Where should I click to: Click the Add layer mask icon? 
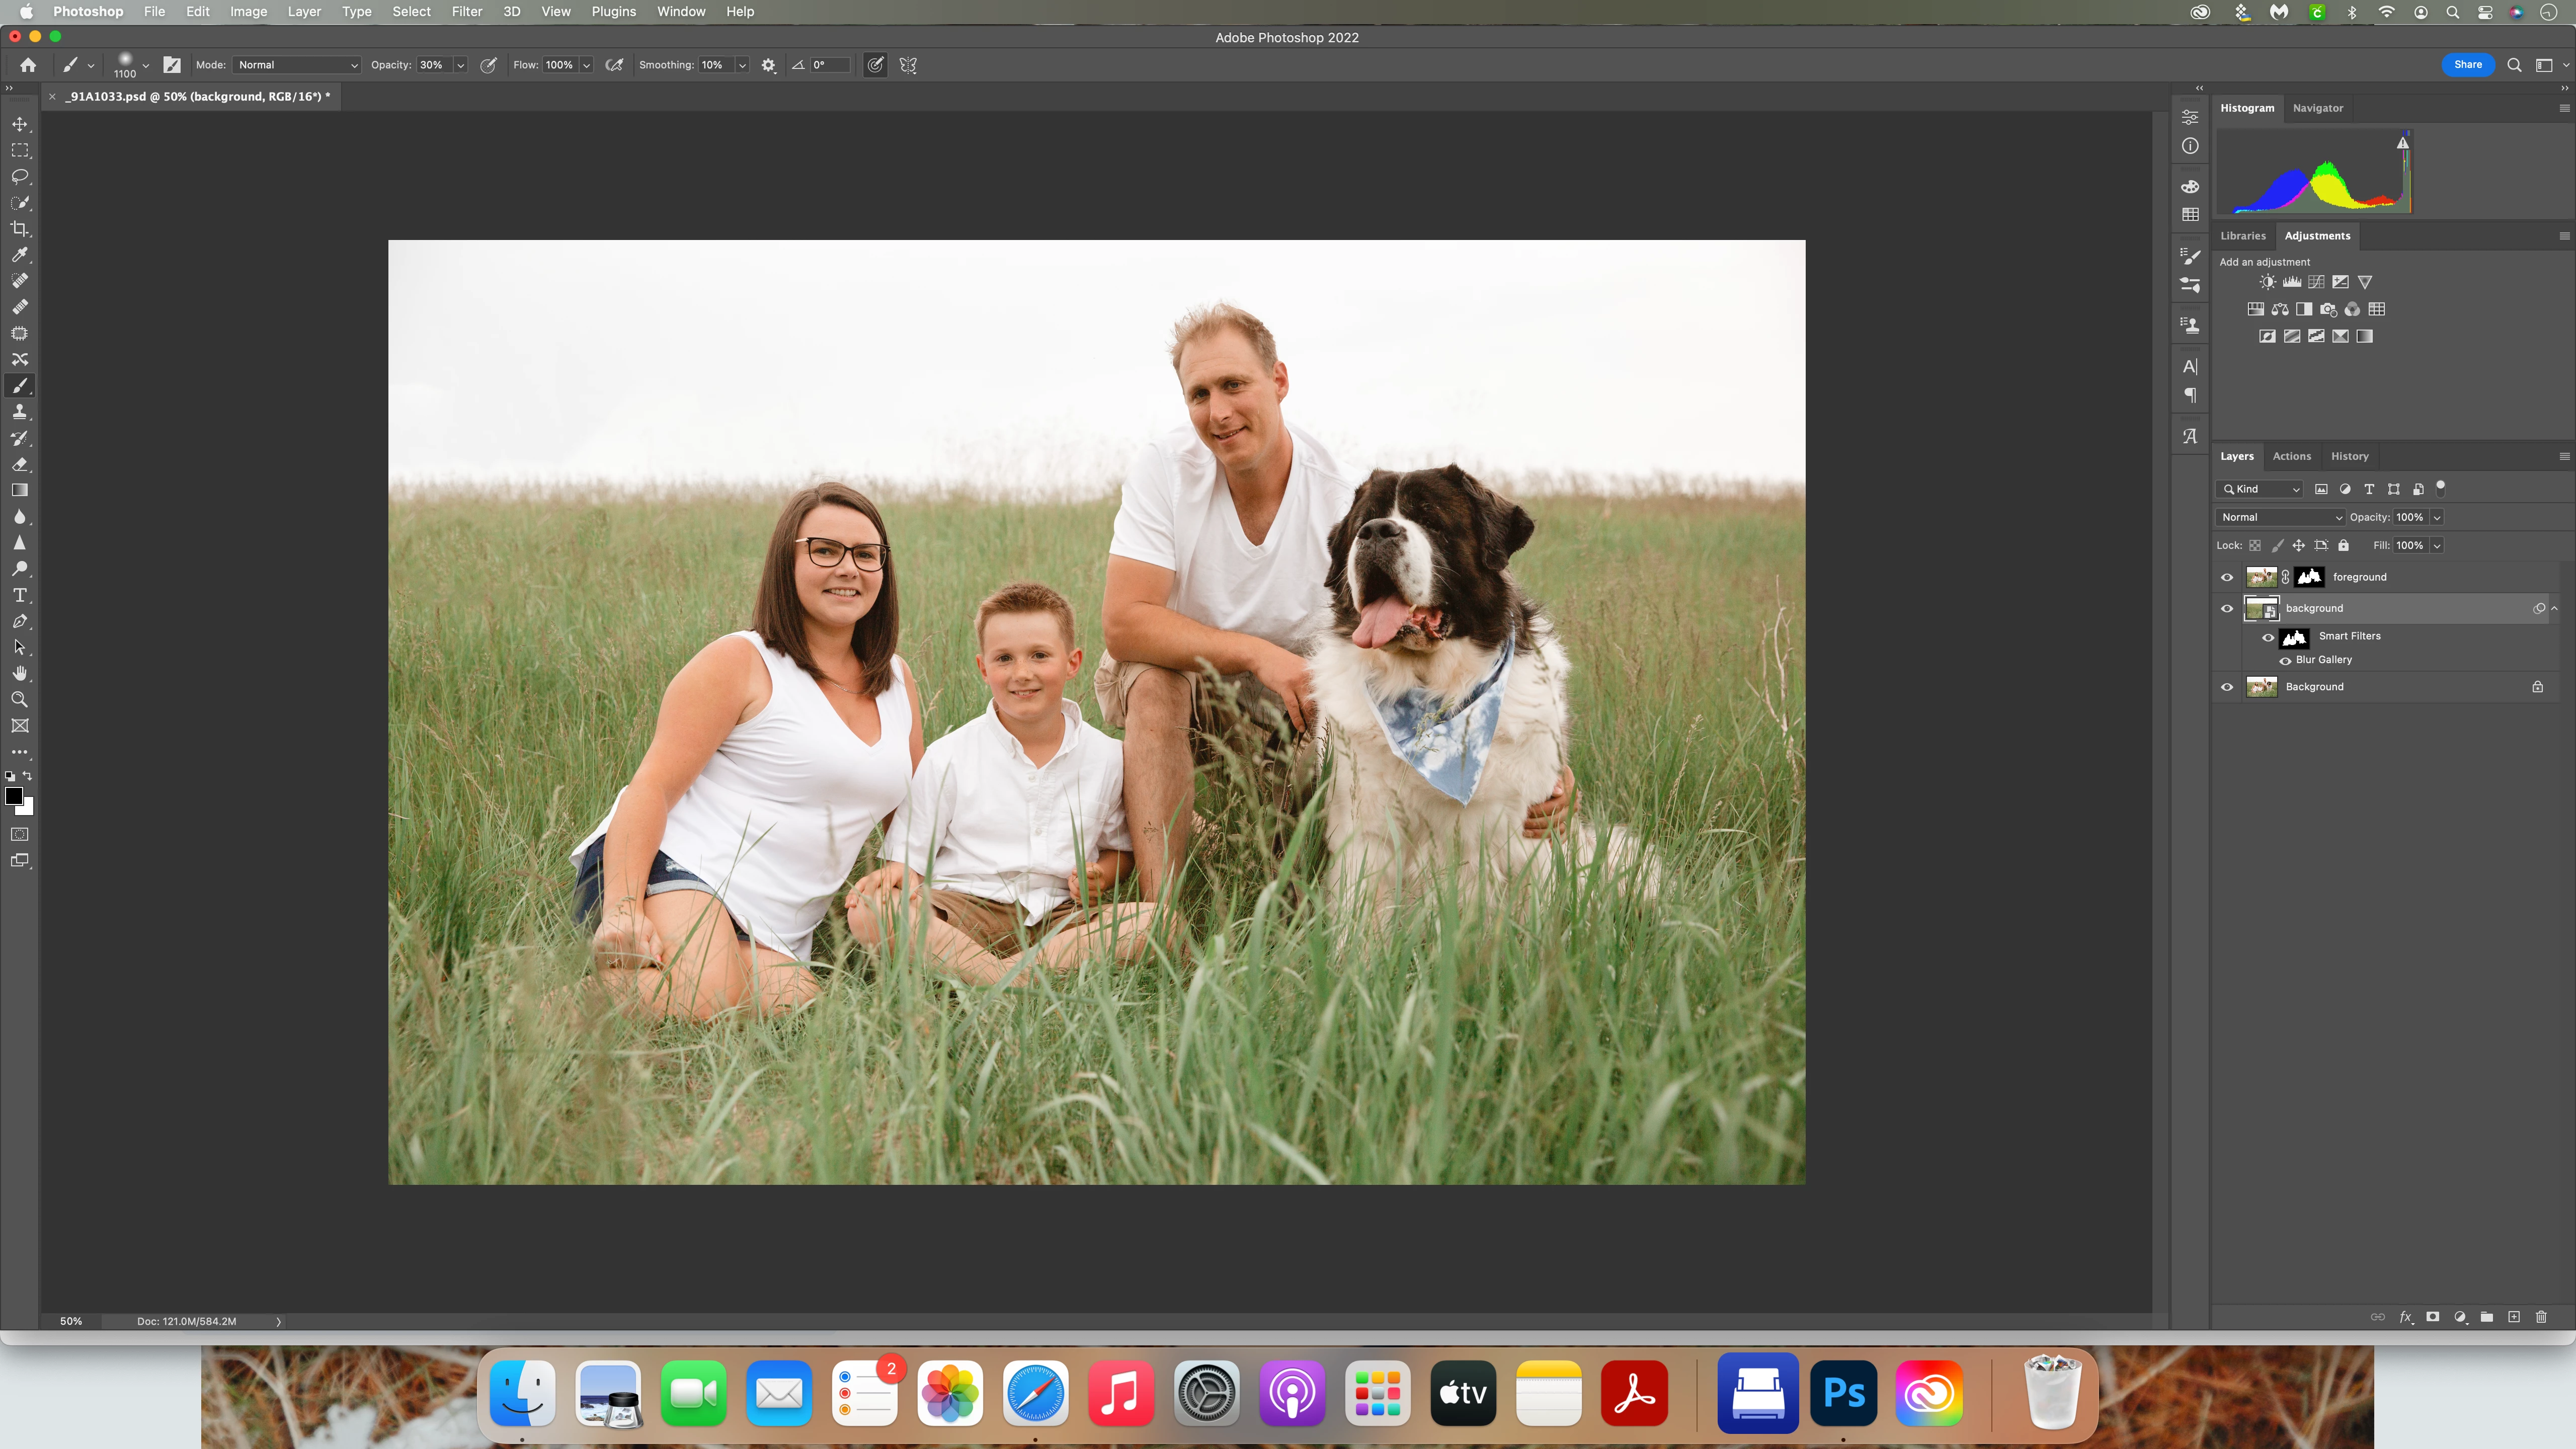[x=2432, y=1317]
